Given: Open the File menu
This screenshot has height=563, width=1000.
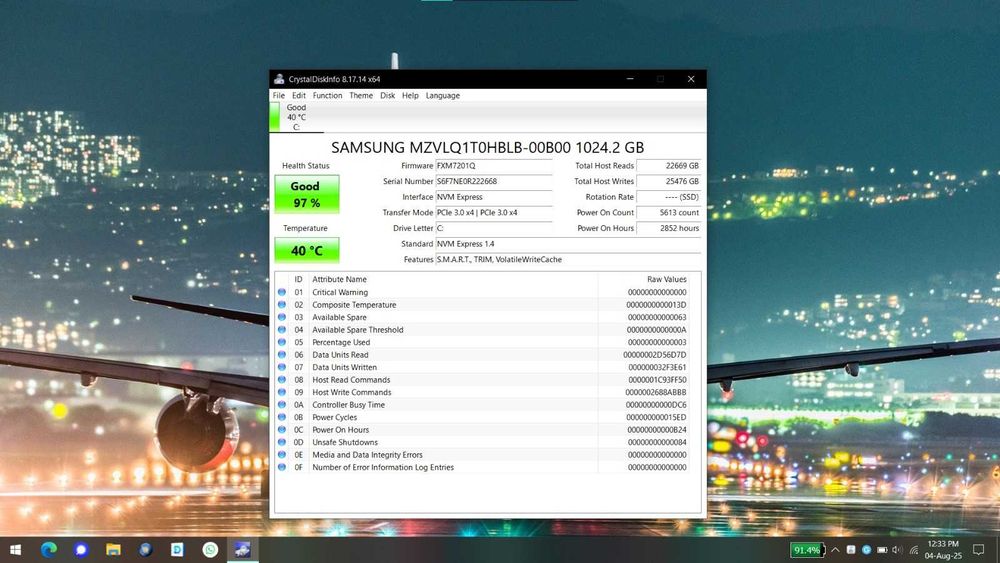Looking at the screenshot, I should (x=279, y=96).
